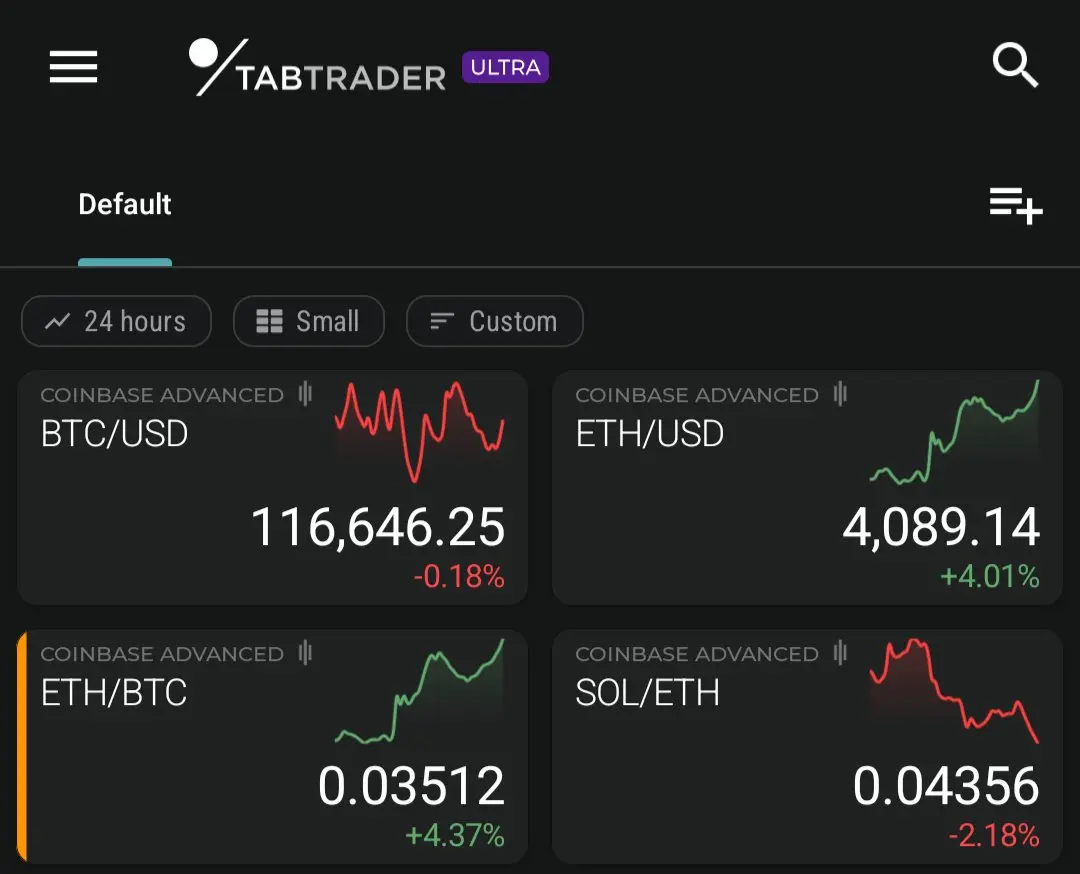Viewport: 1080px width, 874px height.
Task: Click the SOL/ETH red sparkline chart
Action: pos(955,690)
